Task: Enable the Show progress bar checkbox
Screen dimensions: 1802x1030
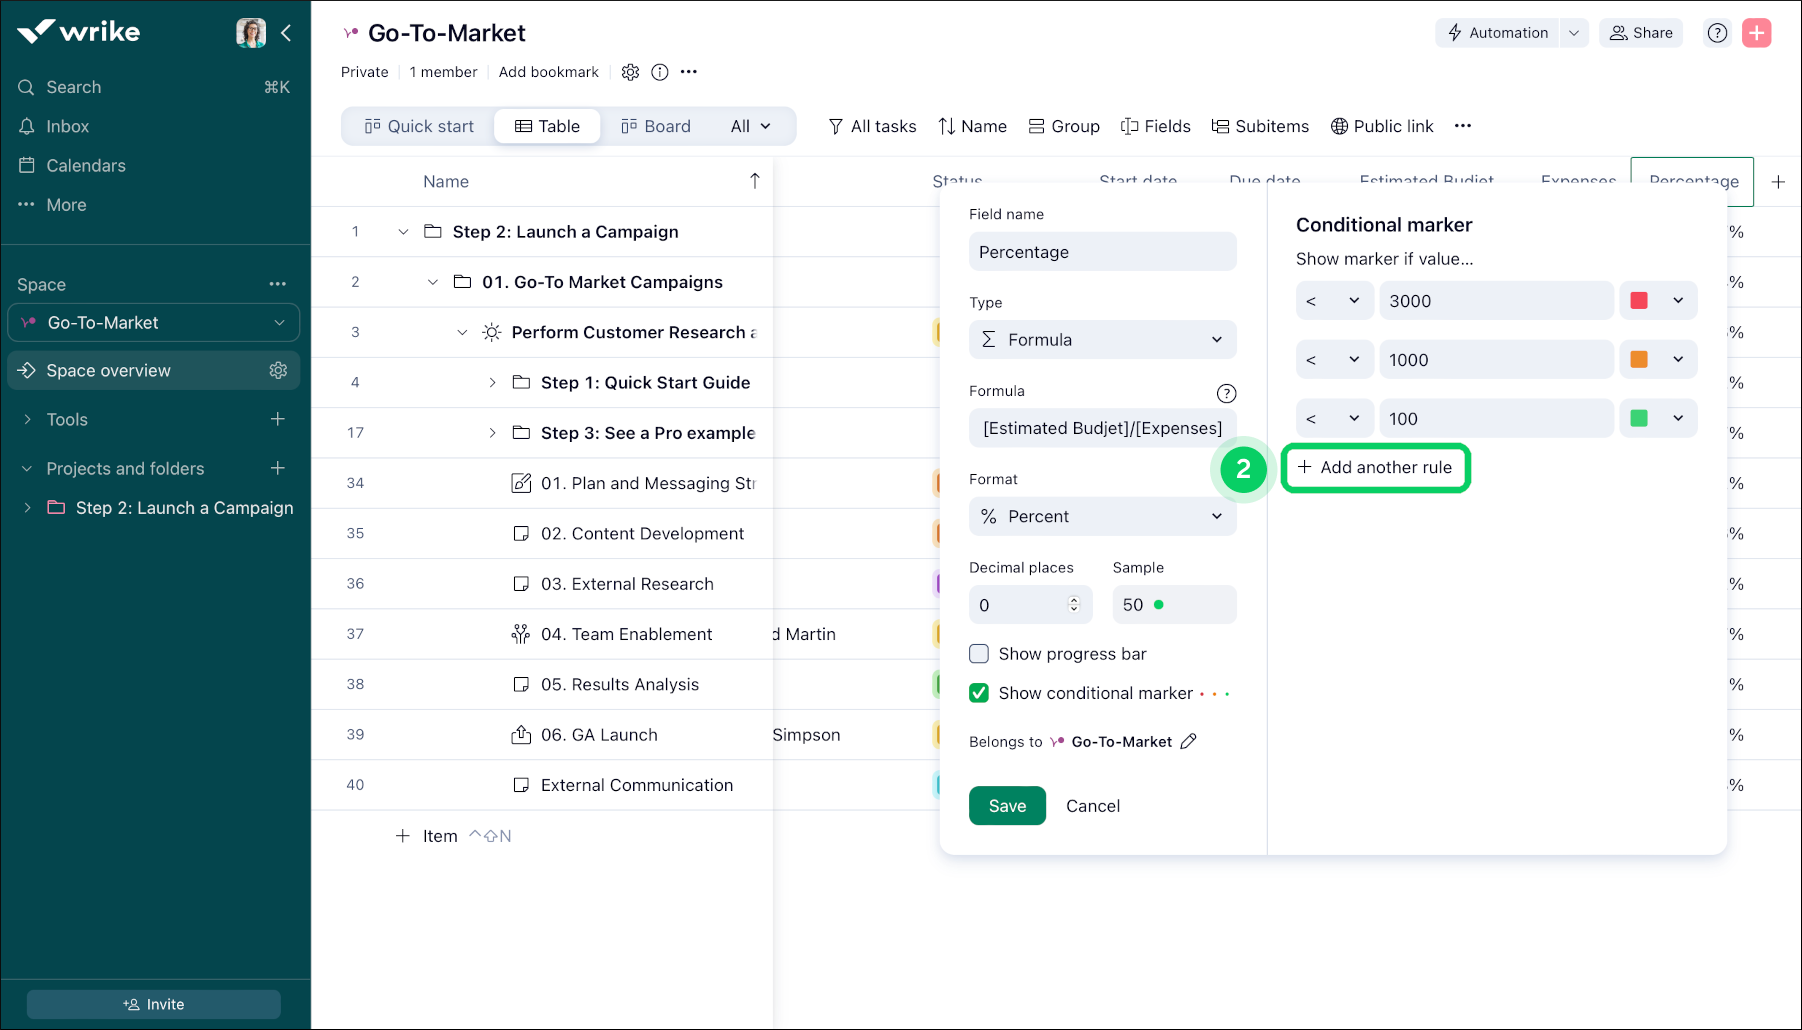Action: [979, 654]
